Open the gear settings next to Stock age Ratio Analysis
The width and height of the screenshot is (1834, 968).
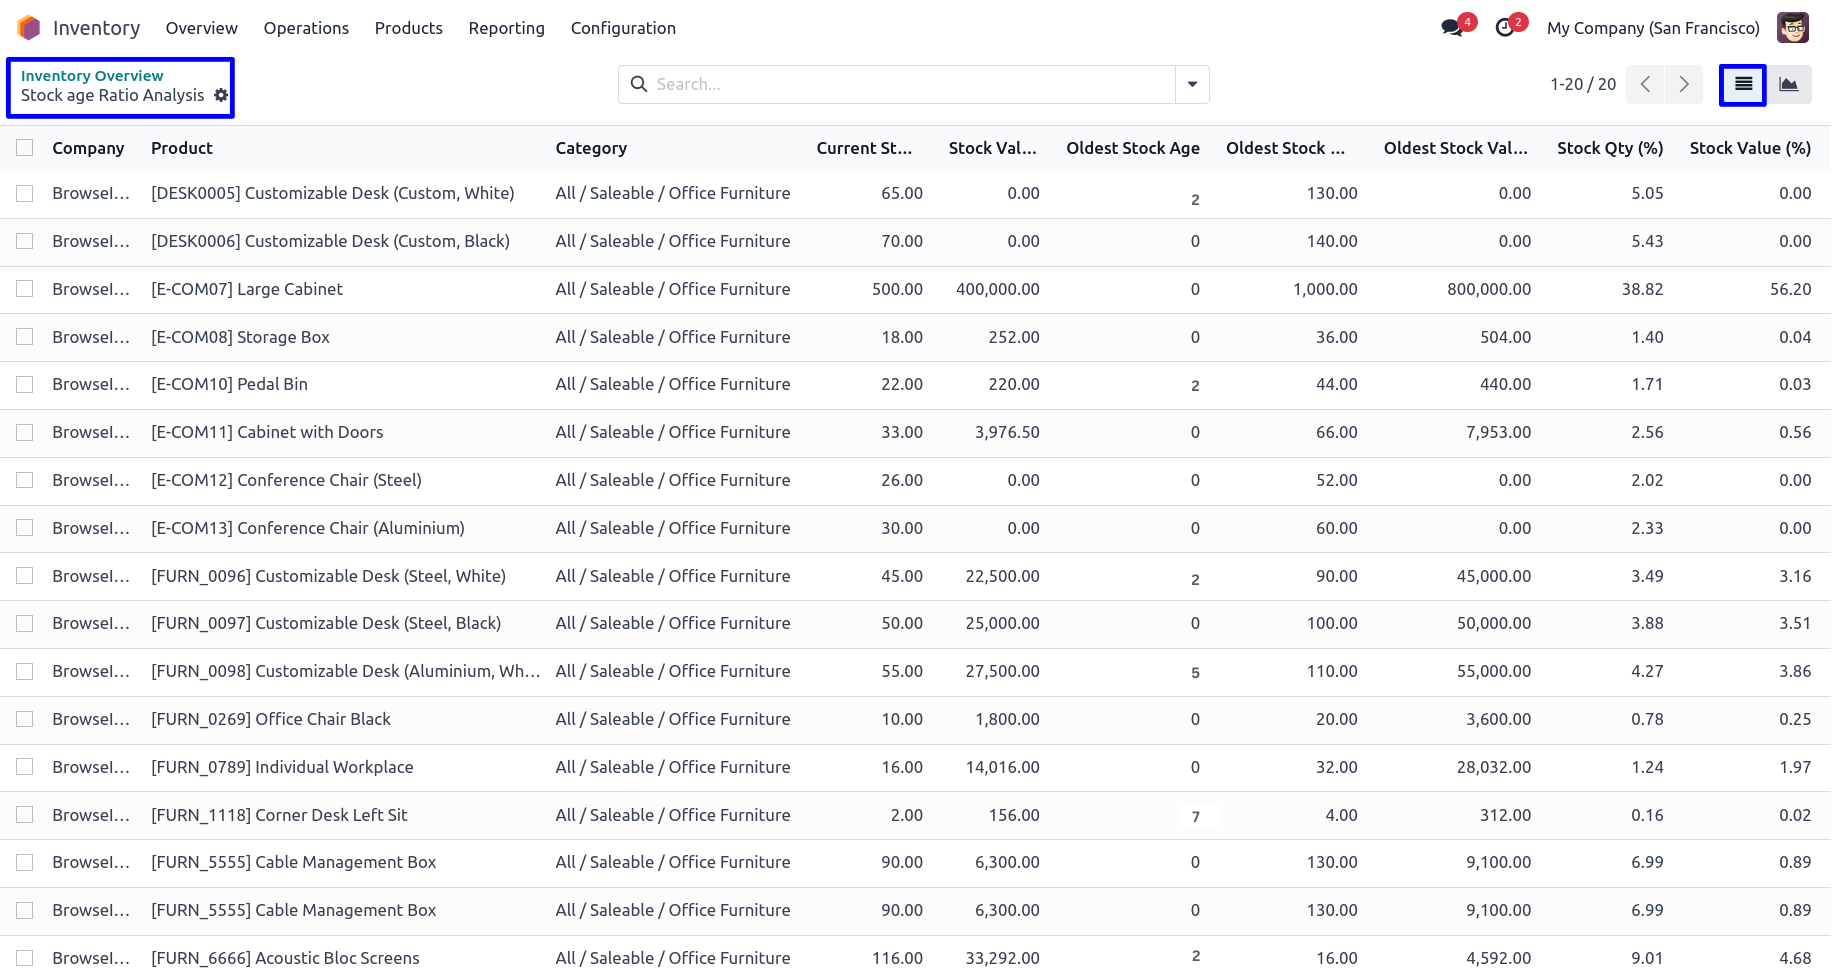(221, 95)
